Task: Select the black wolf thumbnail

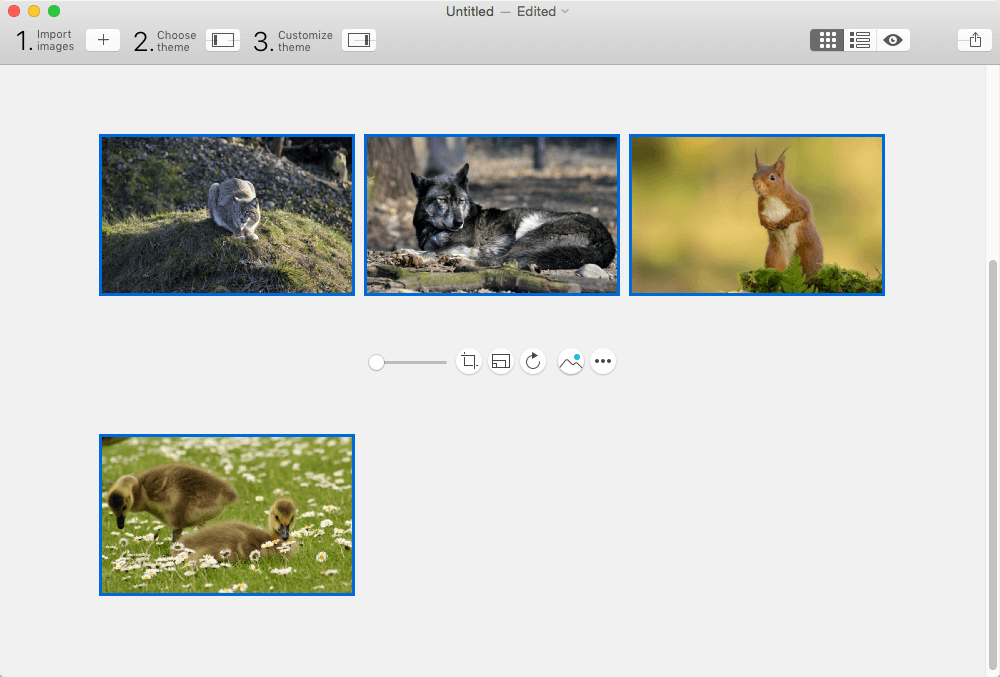Action: tap(492, 215)
